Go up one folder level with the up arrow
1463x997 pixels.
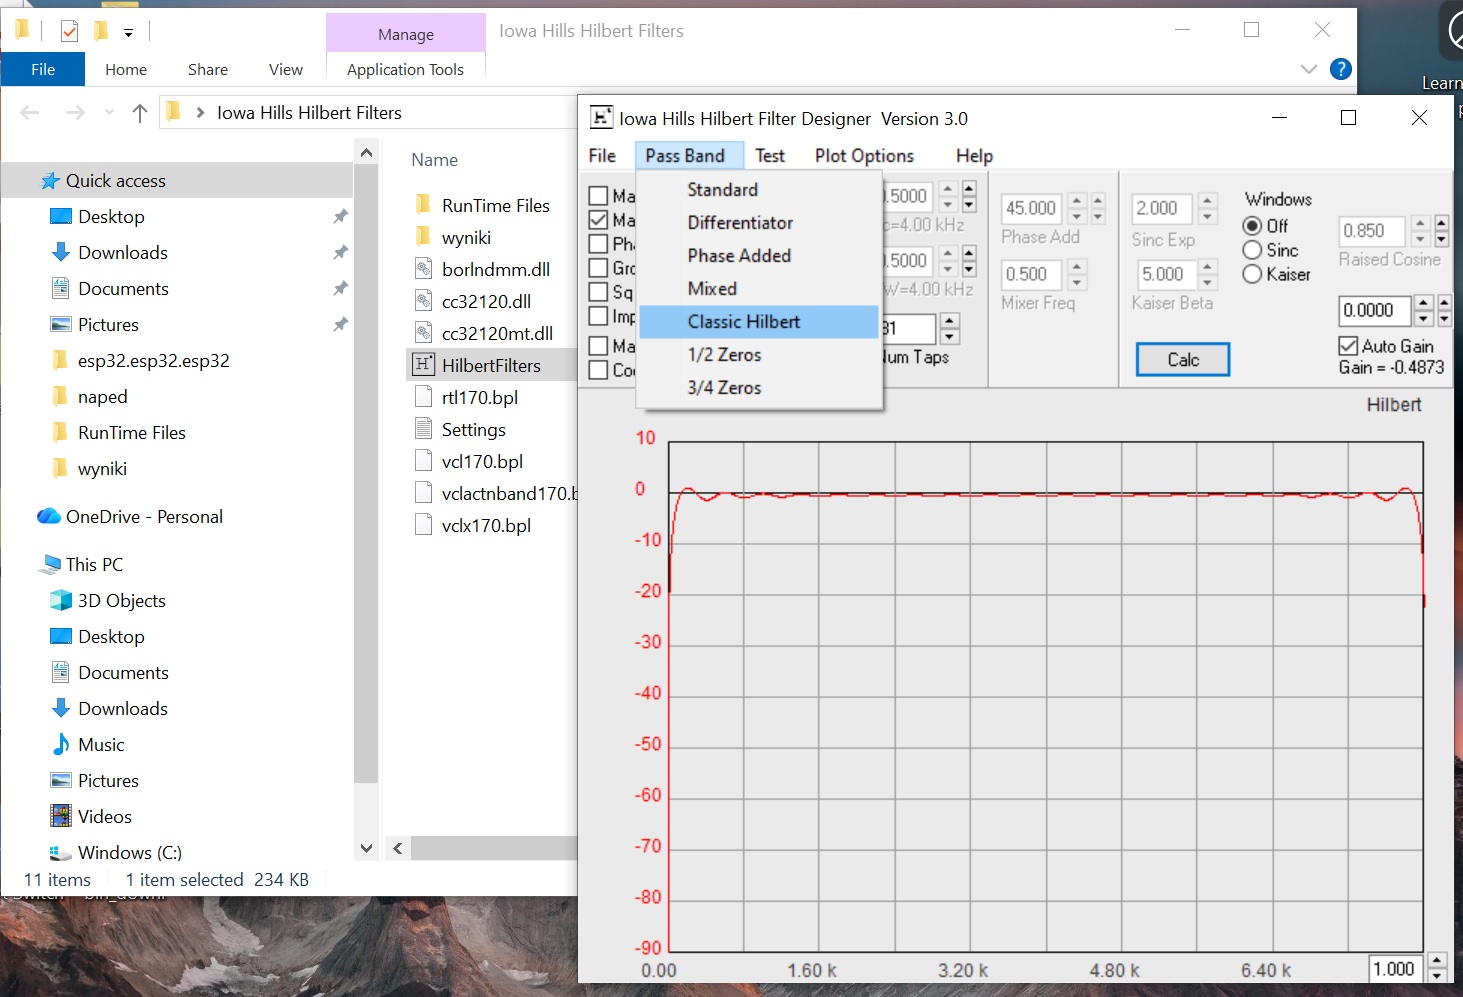(x=140, y=113)
